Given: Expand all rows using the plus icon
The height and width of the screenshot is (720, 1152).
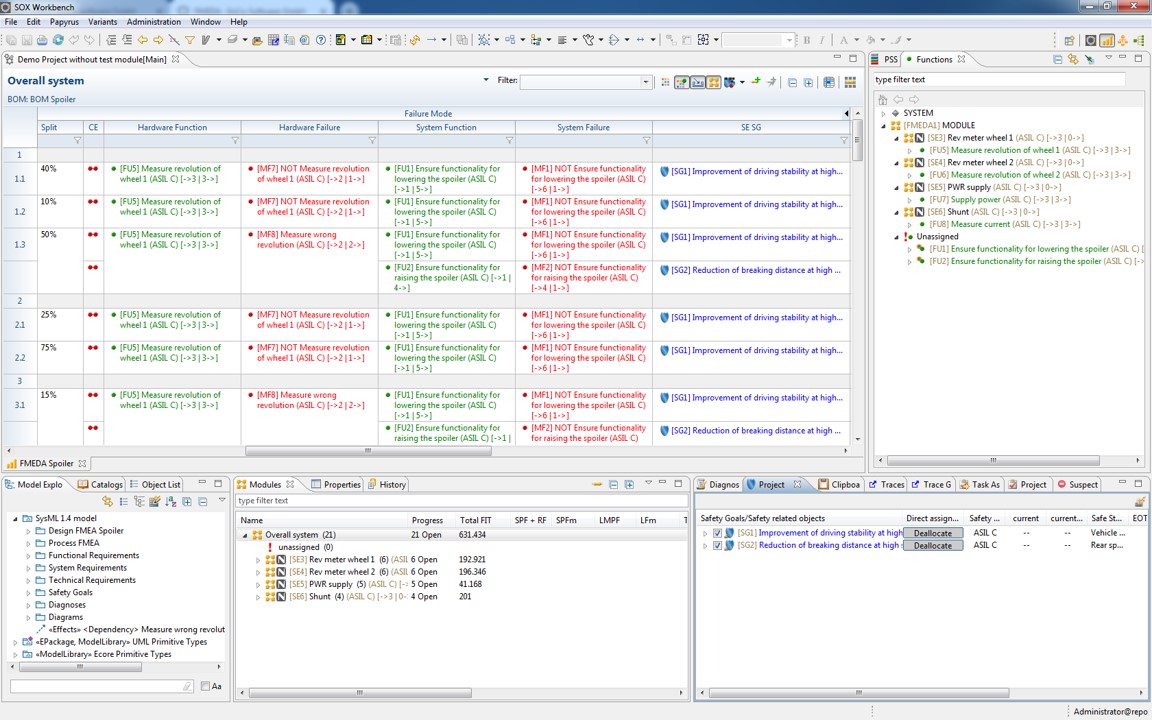Looking at the screenshot, I should click(x=808, y=82).
